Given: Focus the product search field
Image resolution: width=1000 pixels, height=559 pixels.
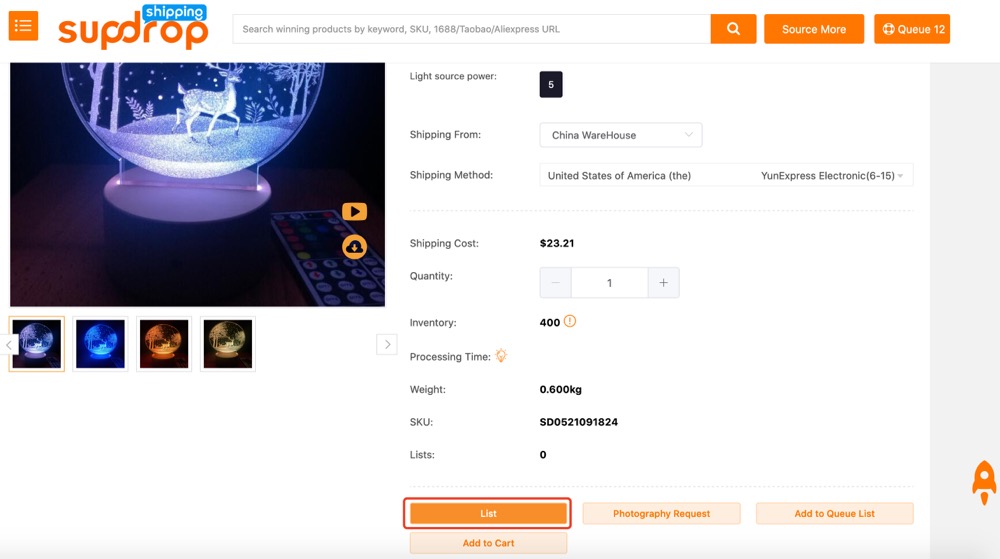Looking at the screenshot, I should tap(472, 29).
